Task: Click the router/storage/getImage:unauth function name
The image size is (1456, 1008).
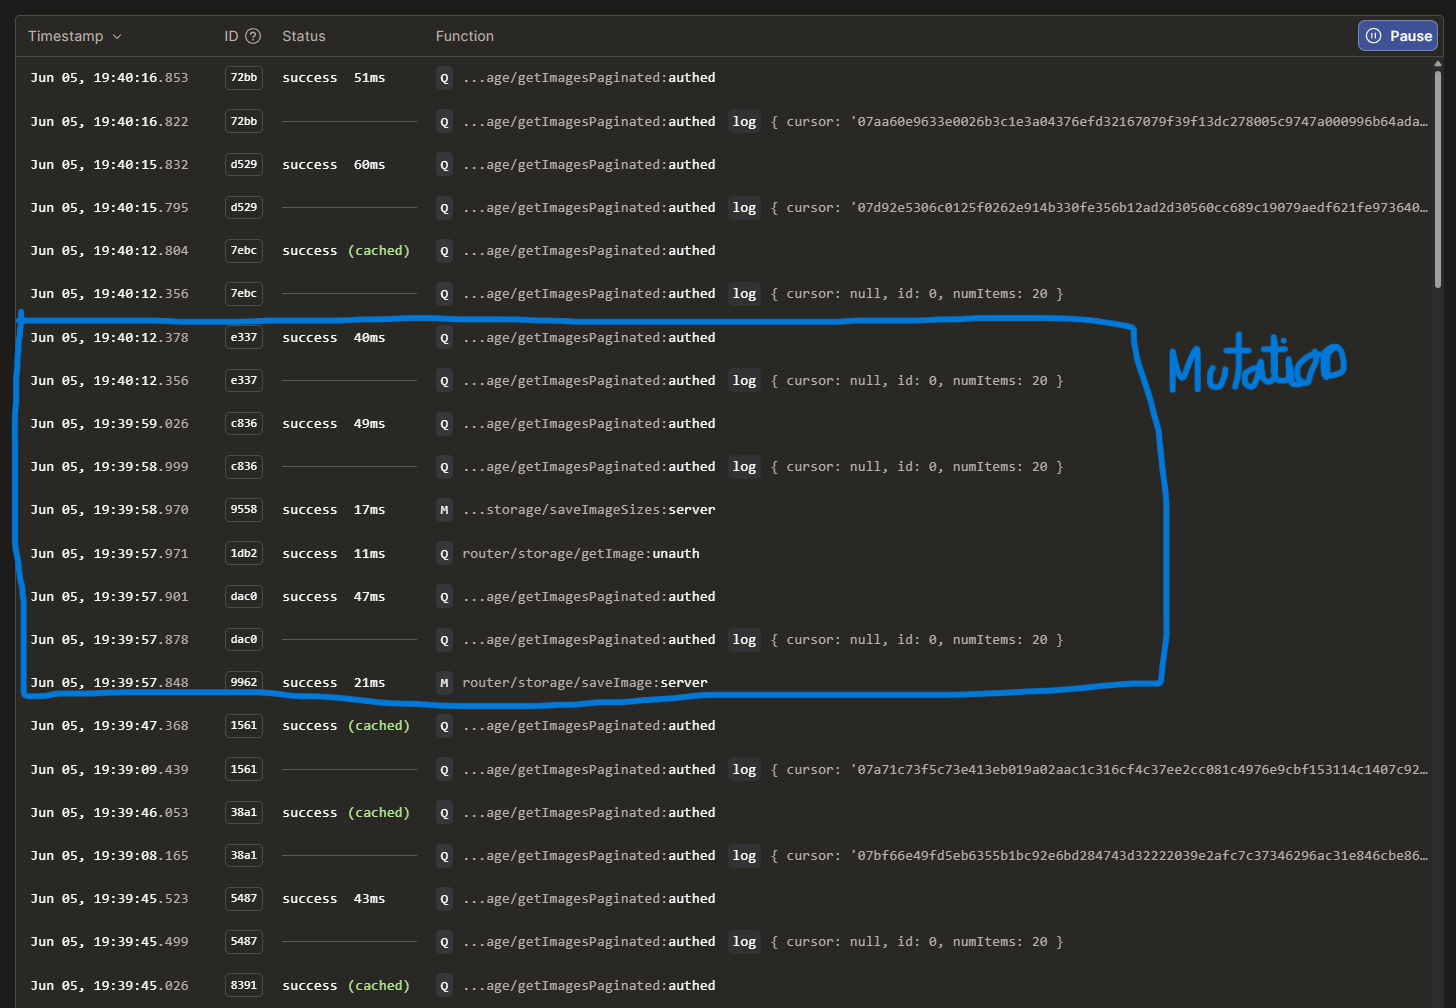Action: [581, 554]
